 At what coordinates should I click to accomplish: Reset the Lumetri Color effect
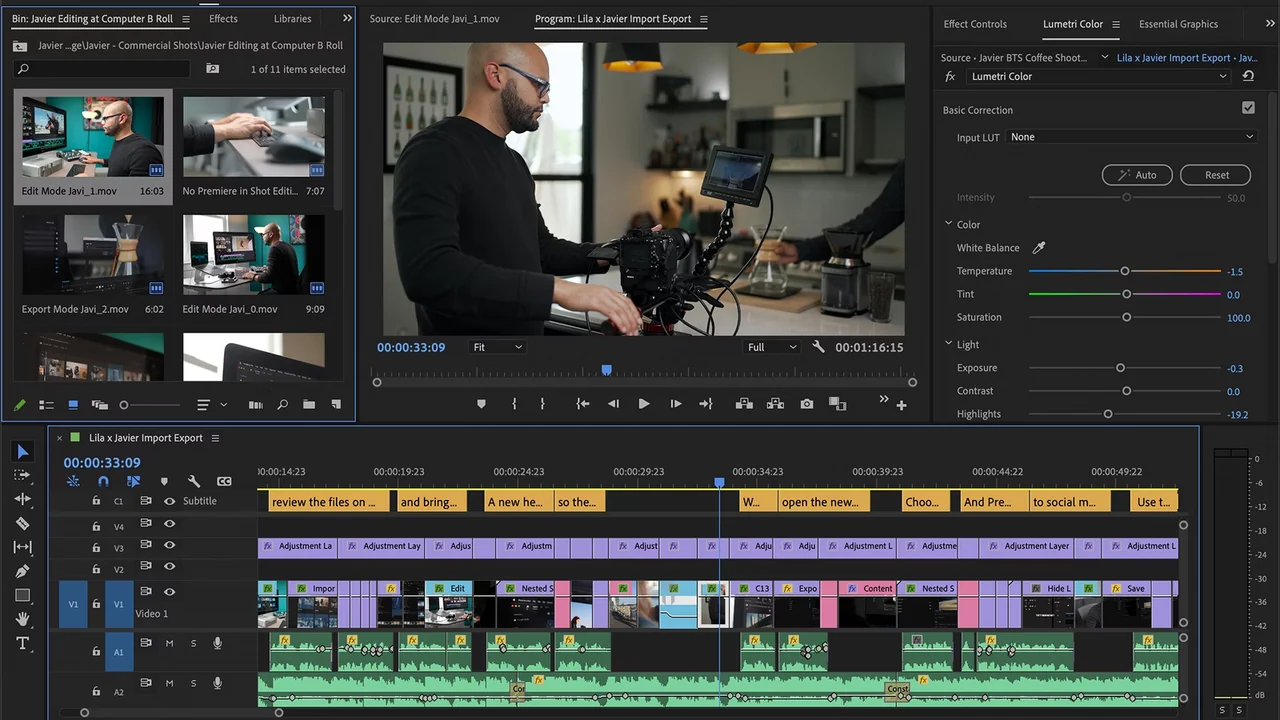pyautogui.click(x=1248, y=76)
